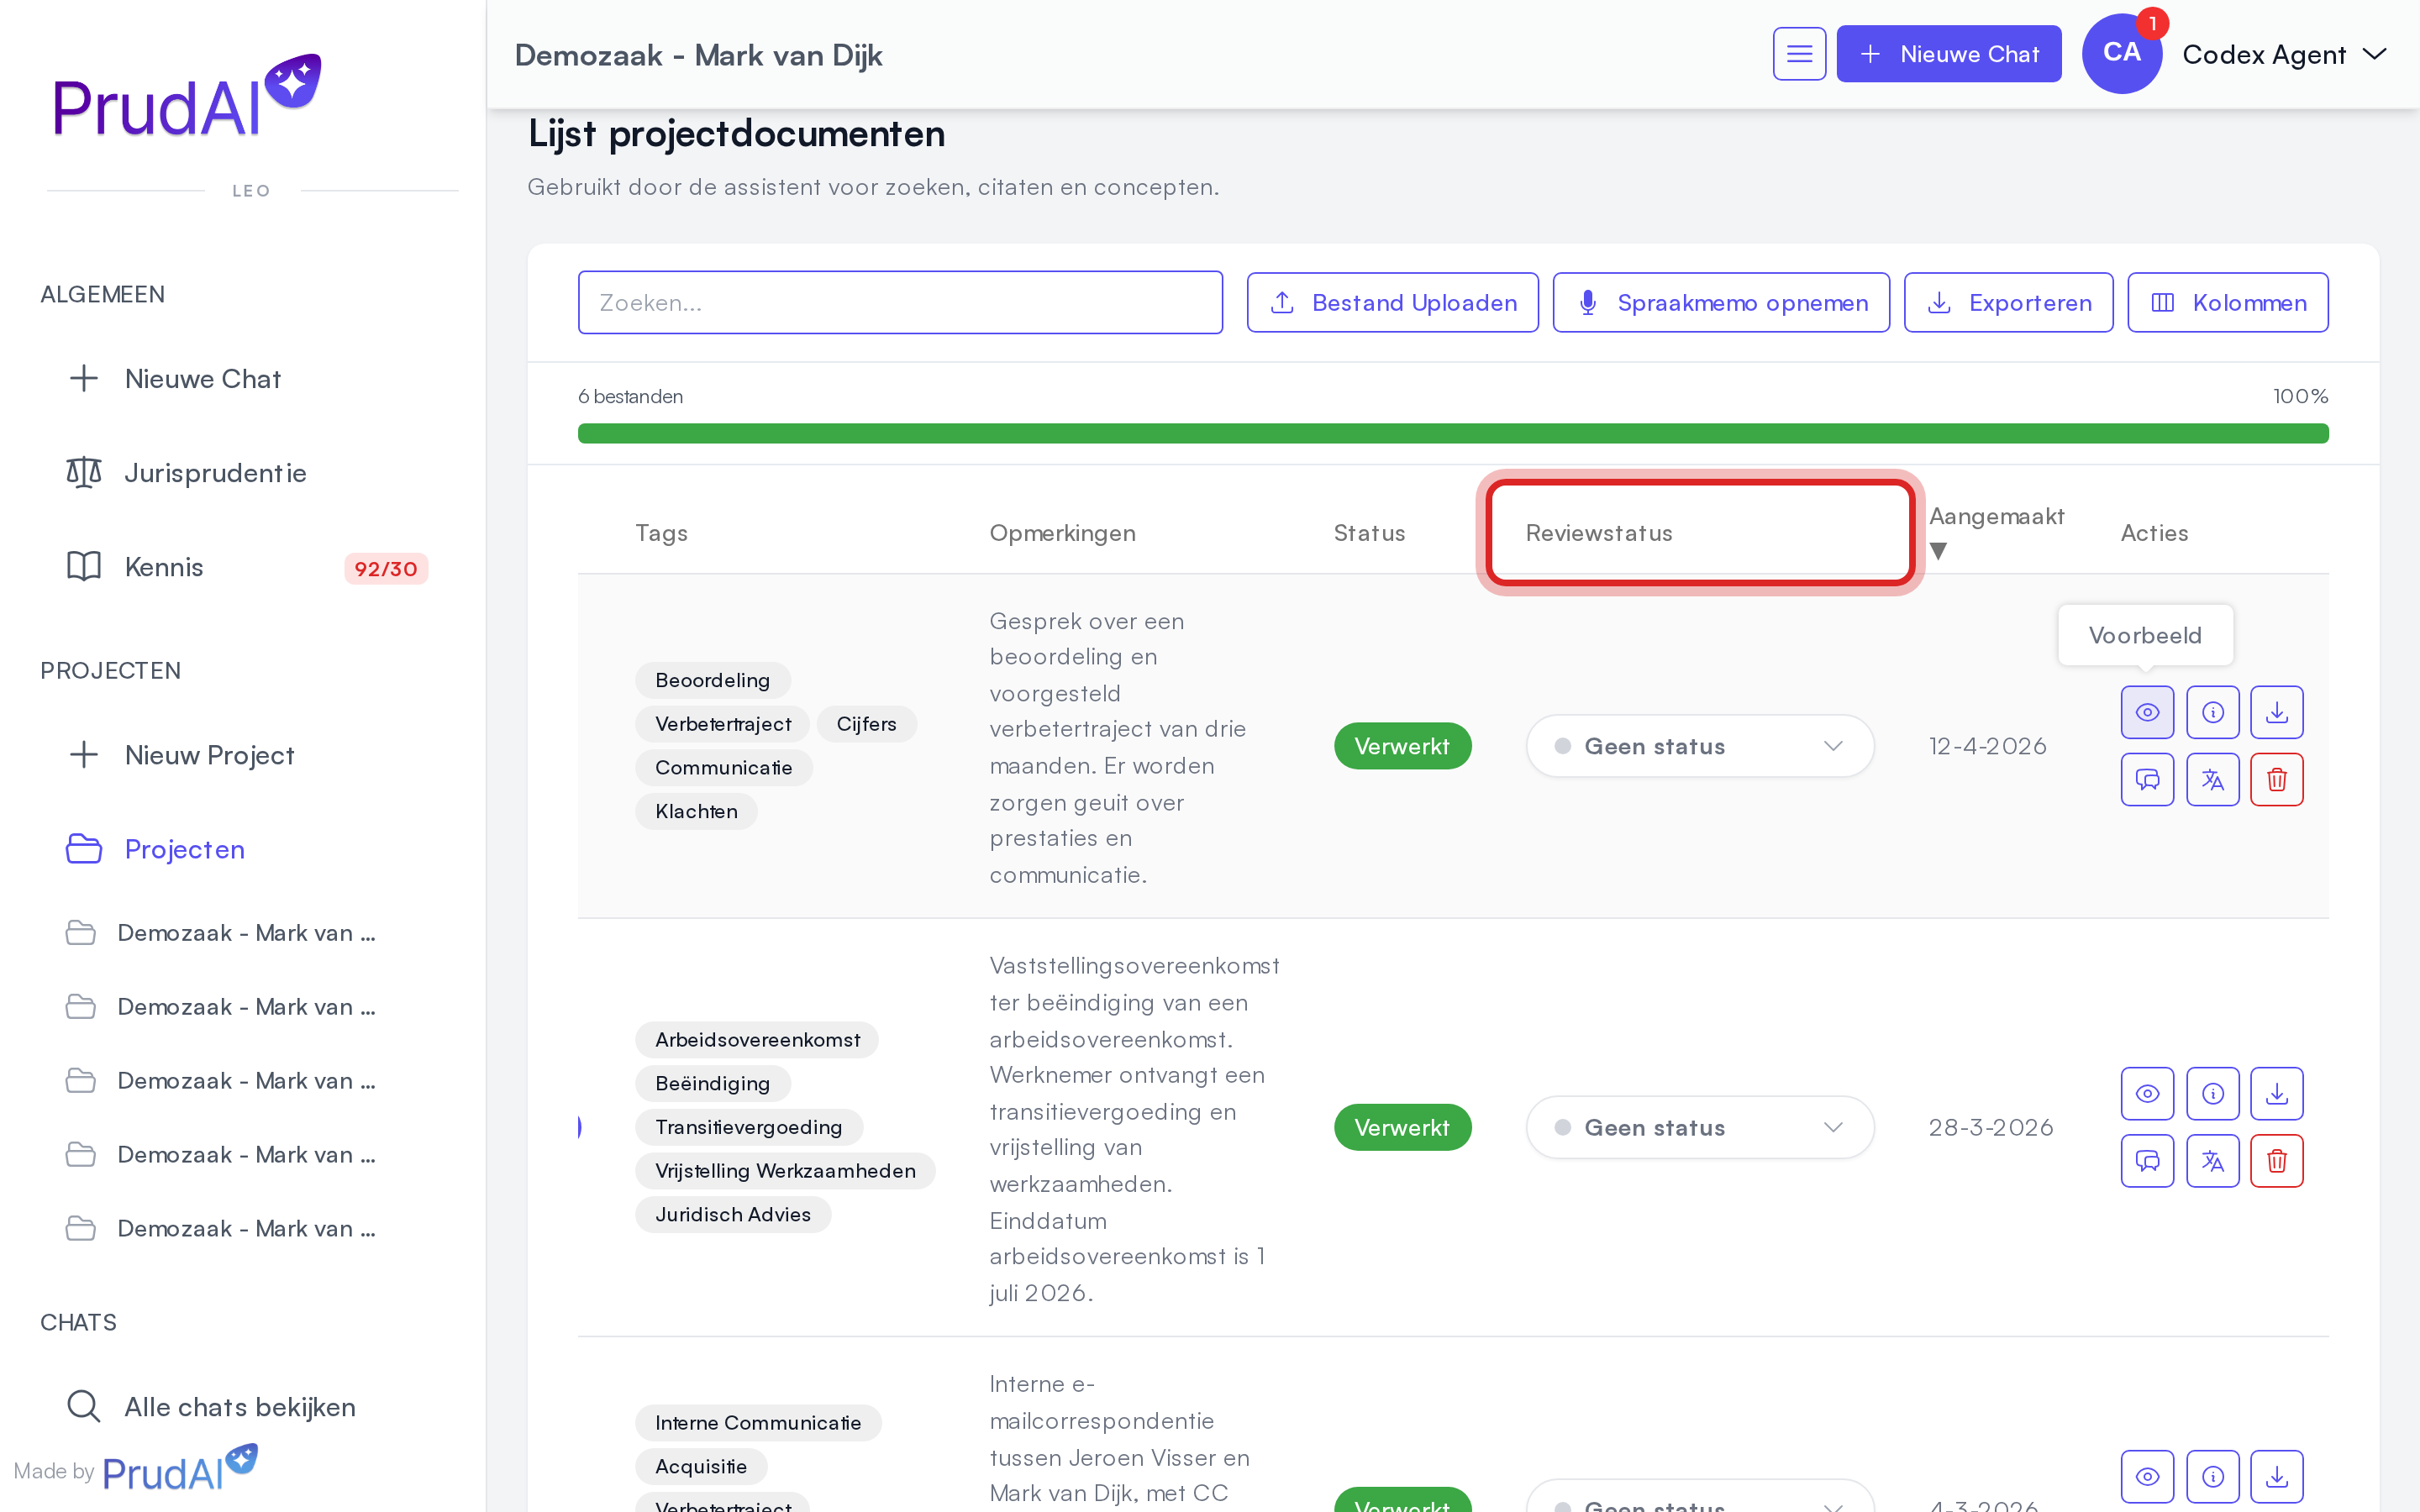Image resolution: width=2420 pixels, height=1512 pixels.
Task: Open first Demozaak - Mark van project
Action: (x=221, y=932)
